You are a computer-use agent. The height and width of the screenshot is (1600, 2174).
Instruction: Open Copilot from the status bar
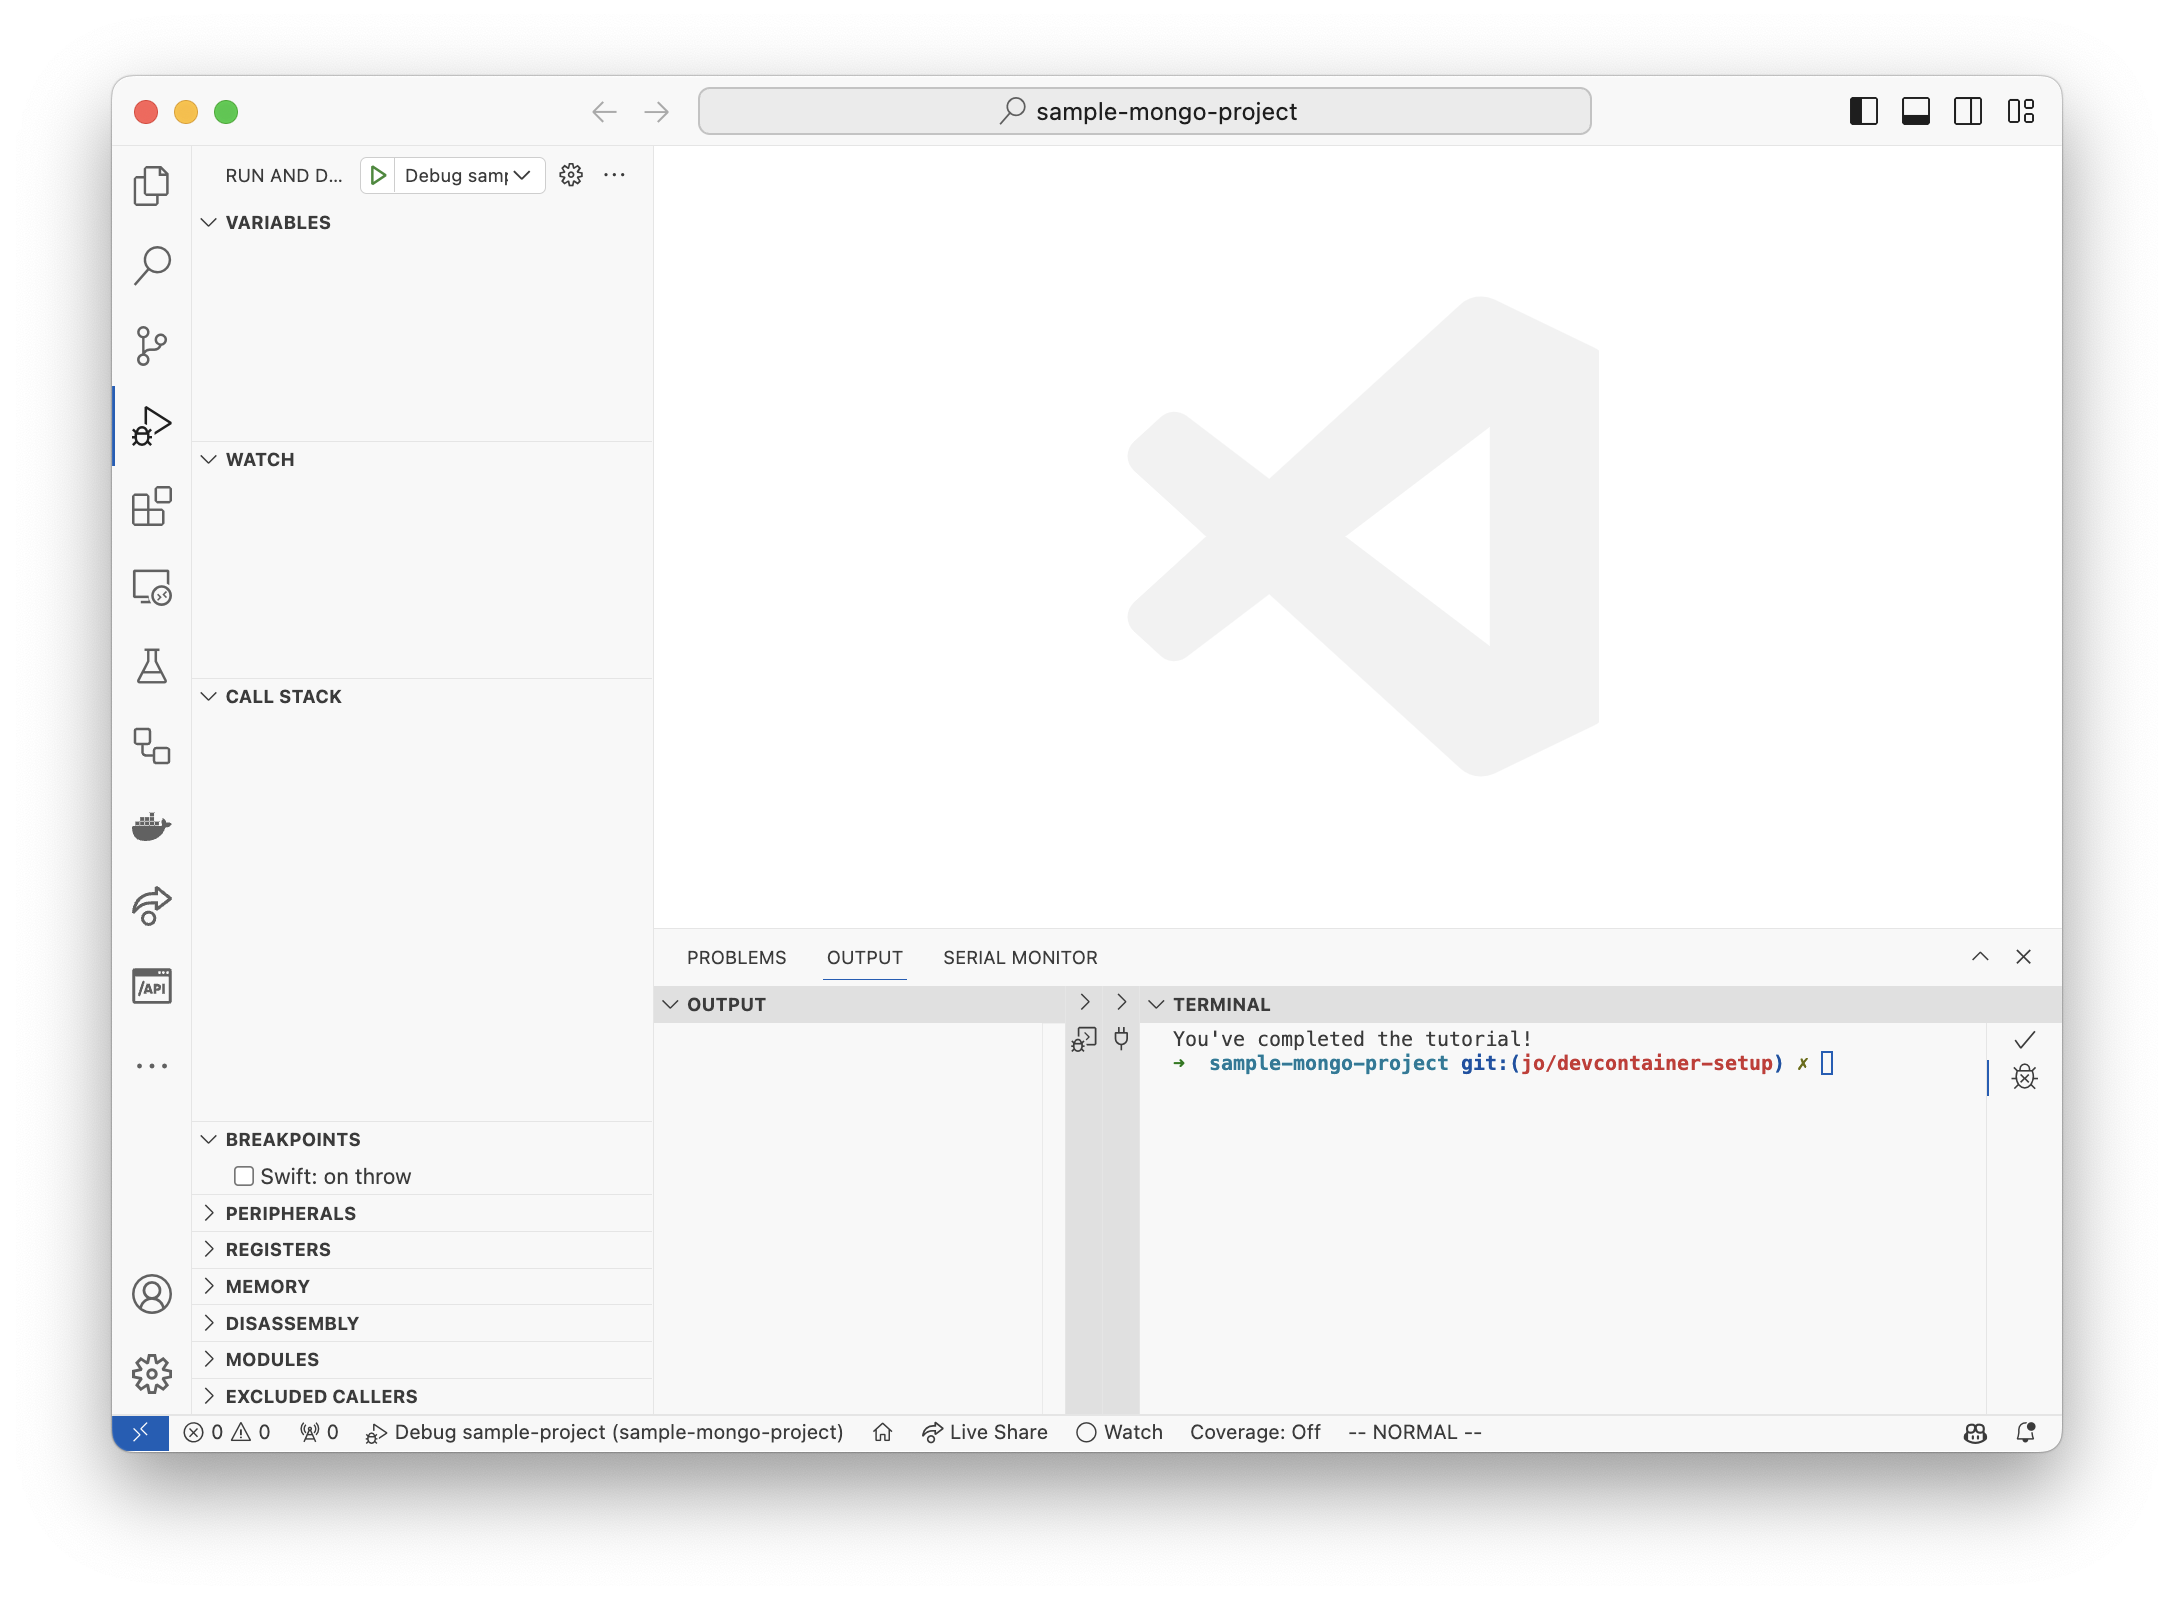(1975, 1433)
